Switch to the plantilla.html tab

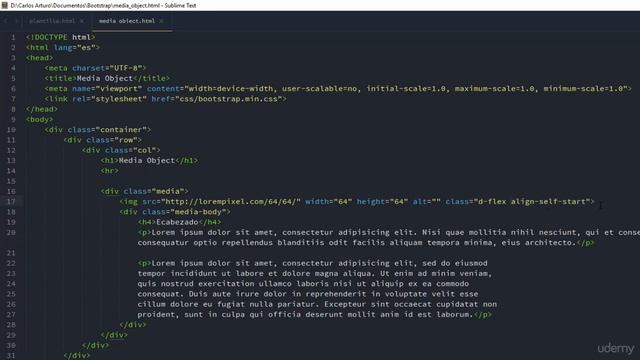click(52, 21)
